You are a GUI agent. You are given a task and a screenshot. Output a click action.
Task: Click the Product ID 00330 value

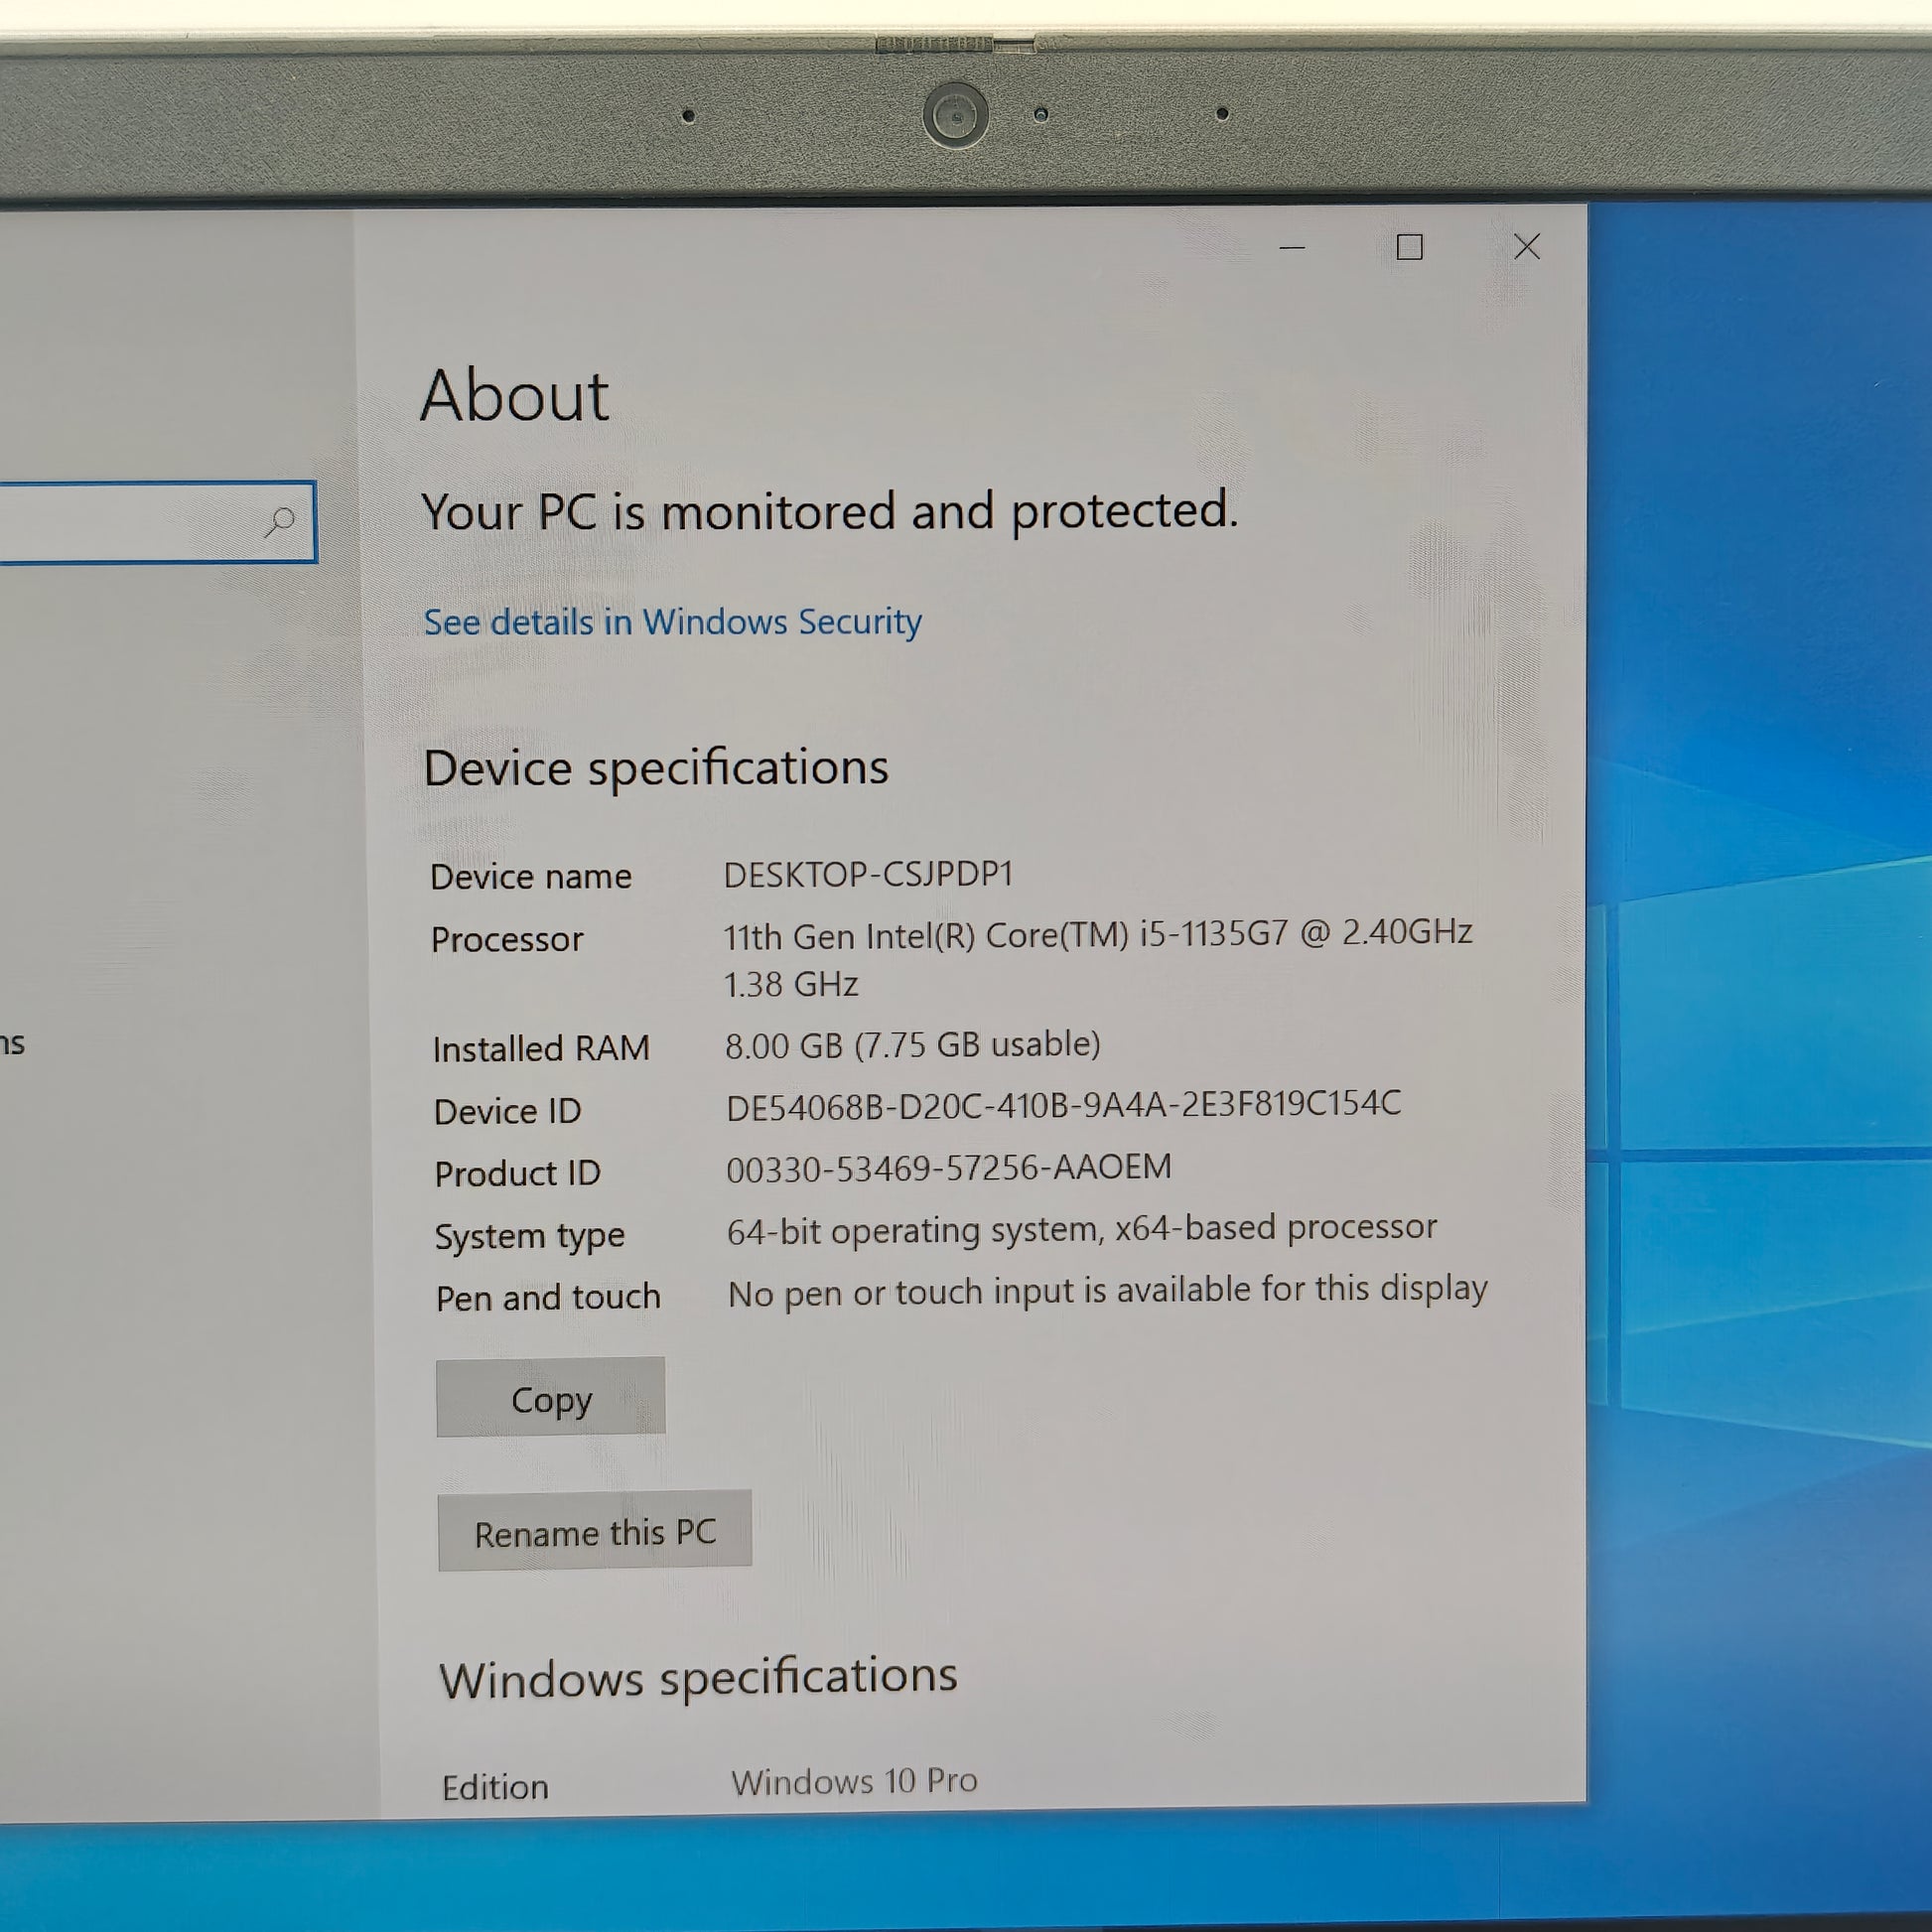[948, 1168]
